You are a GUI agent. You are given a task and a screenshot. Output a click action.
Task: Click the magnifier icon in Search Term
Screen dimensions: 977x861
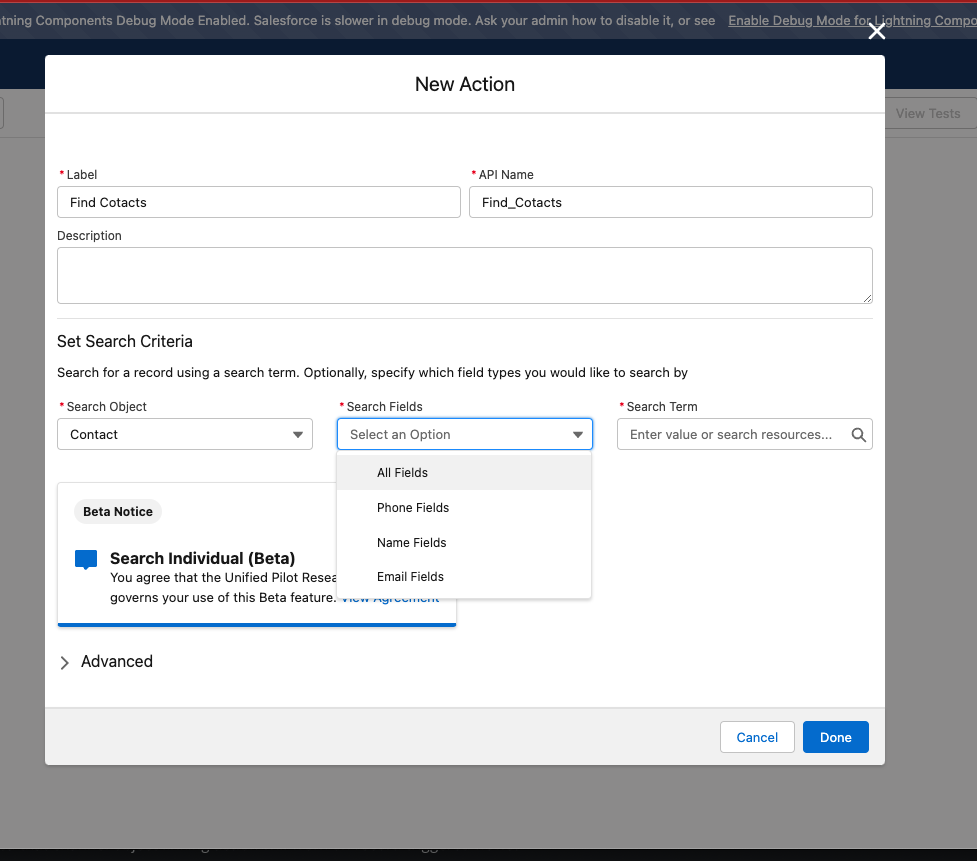pyautogui.click(x=859, y=435)
